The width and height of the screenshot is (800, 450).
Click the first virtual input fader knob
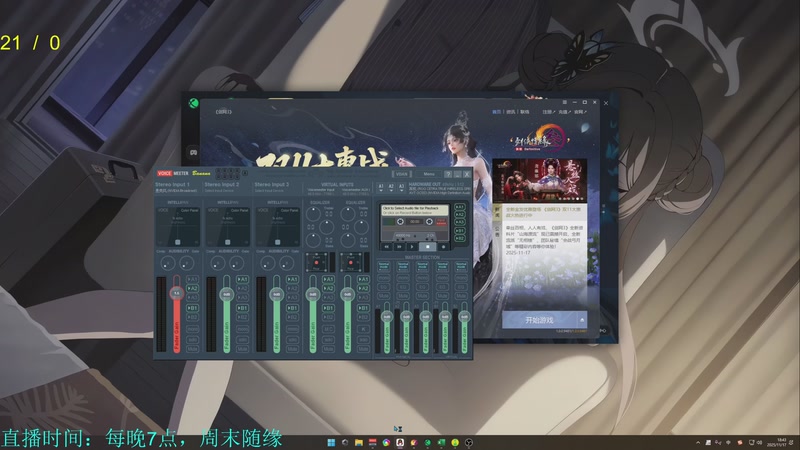click(312, 294)
